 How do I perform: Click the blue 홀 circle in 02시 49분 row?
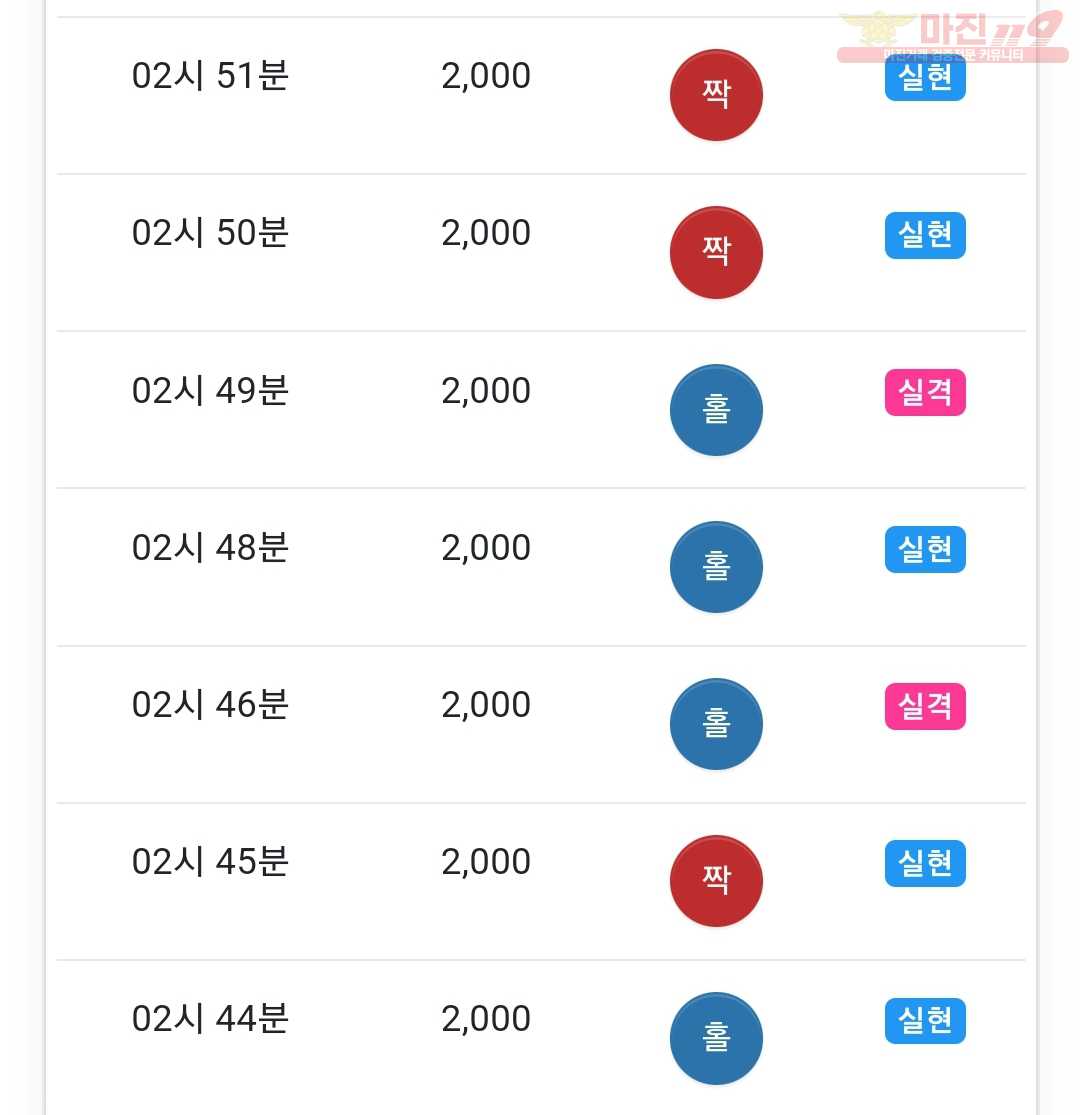pyautogui.click(x=716, y=410)
